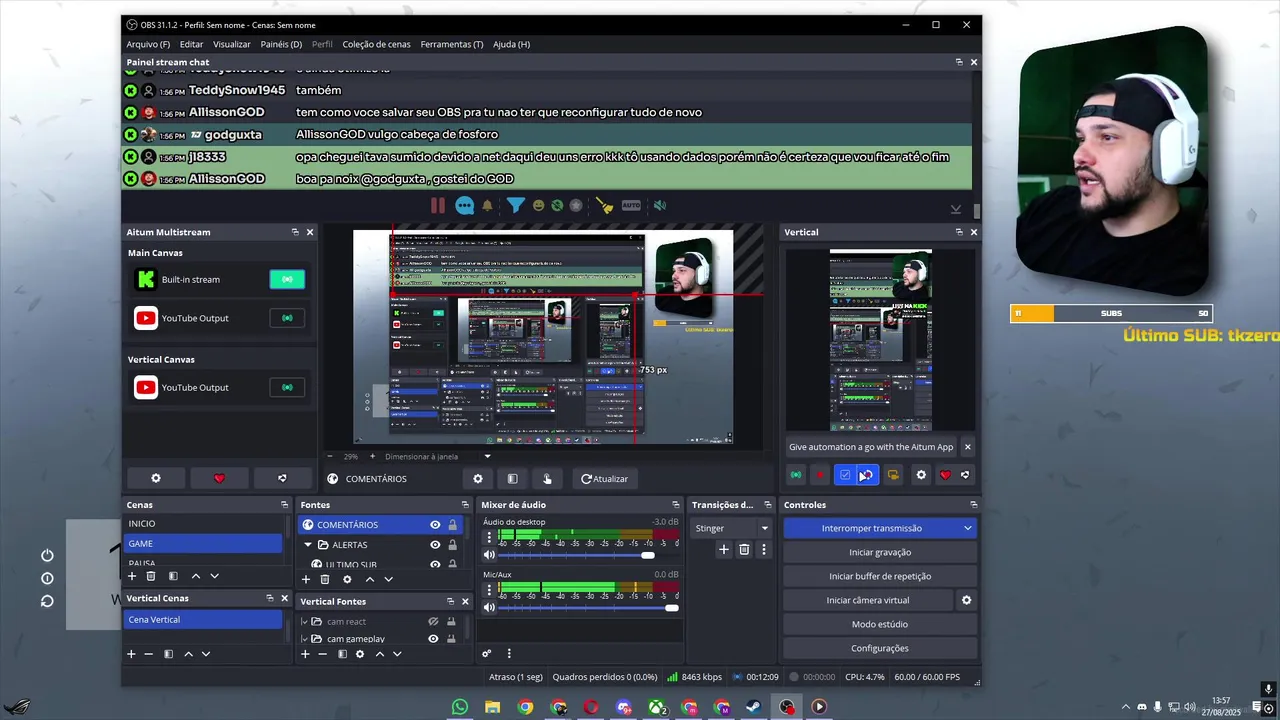Move scene down with Cenas down arrow

[x=214, y=576]
